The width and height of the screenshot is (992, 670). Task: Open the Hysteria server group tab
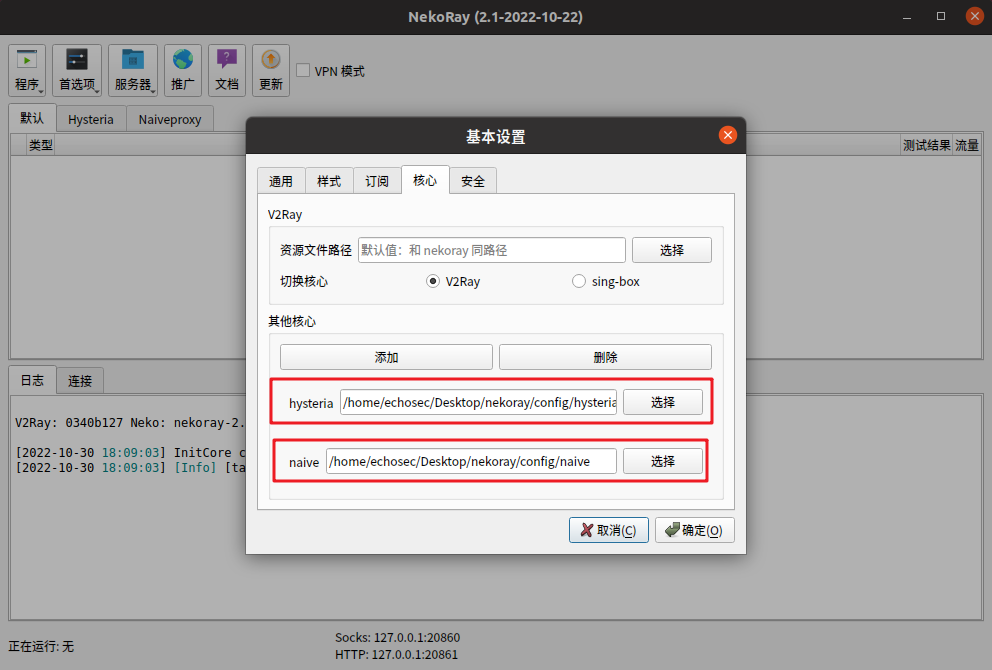90,118
